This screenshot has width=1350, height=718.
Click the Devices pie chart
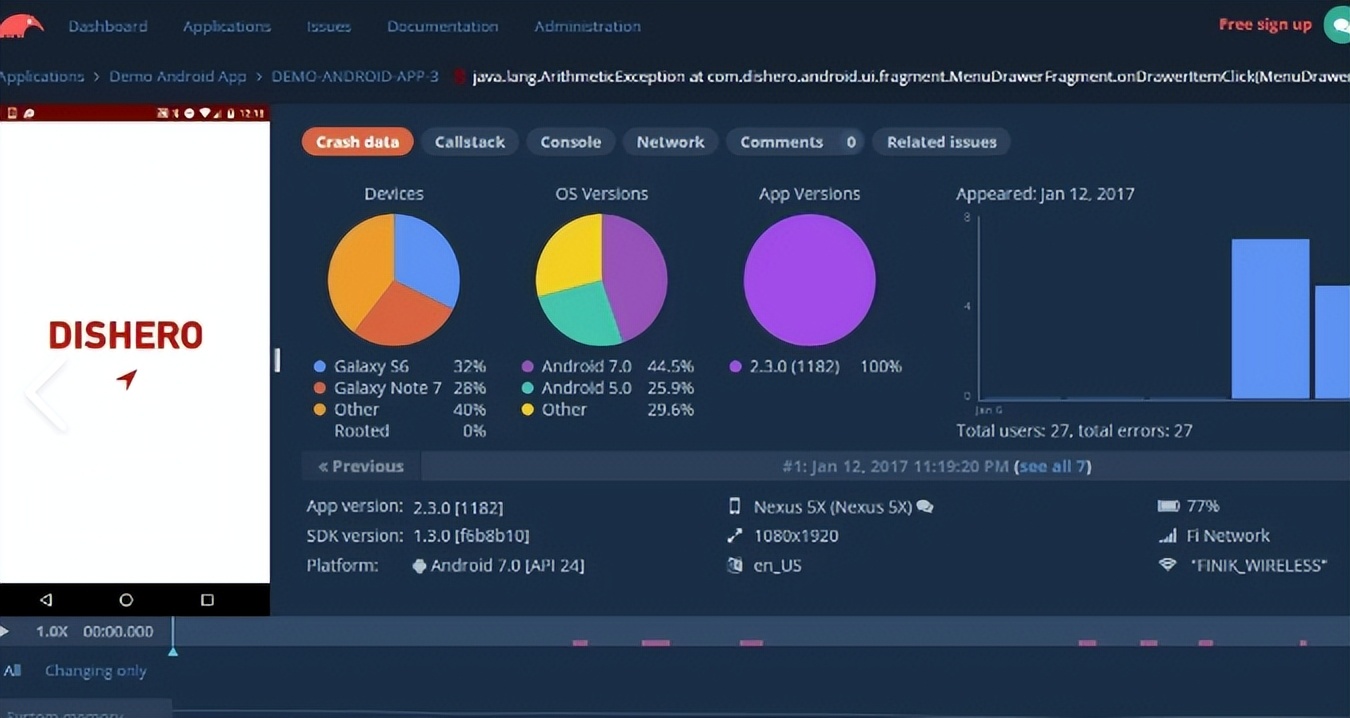394,280
